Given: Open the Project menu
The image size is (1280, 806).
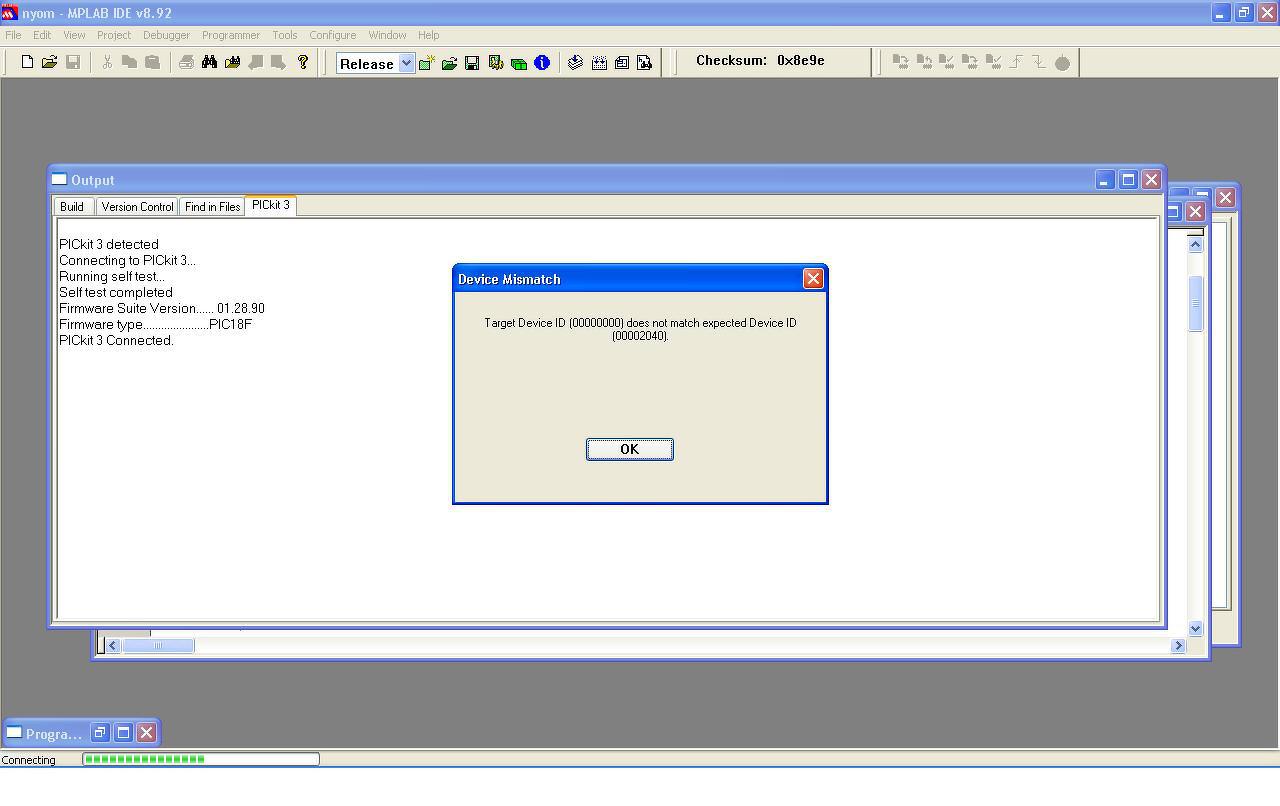Looking at the screenshot, I should 114,35.
